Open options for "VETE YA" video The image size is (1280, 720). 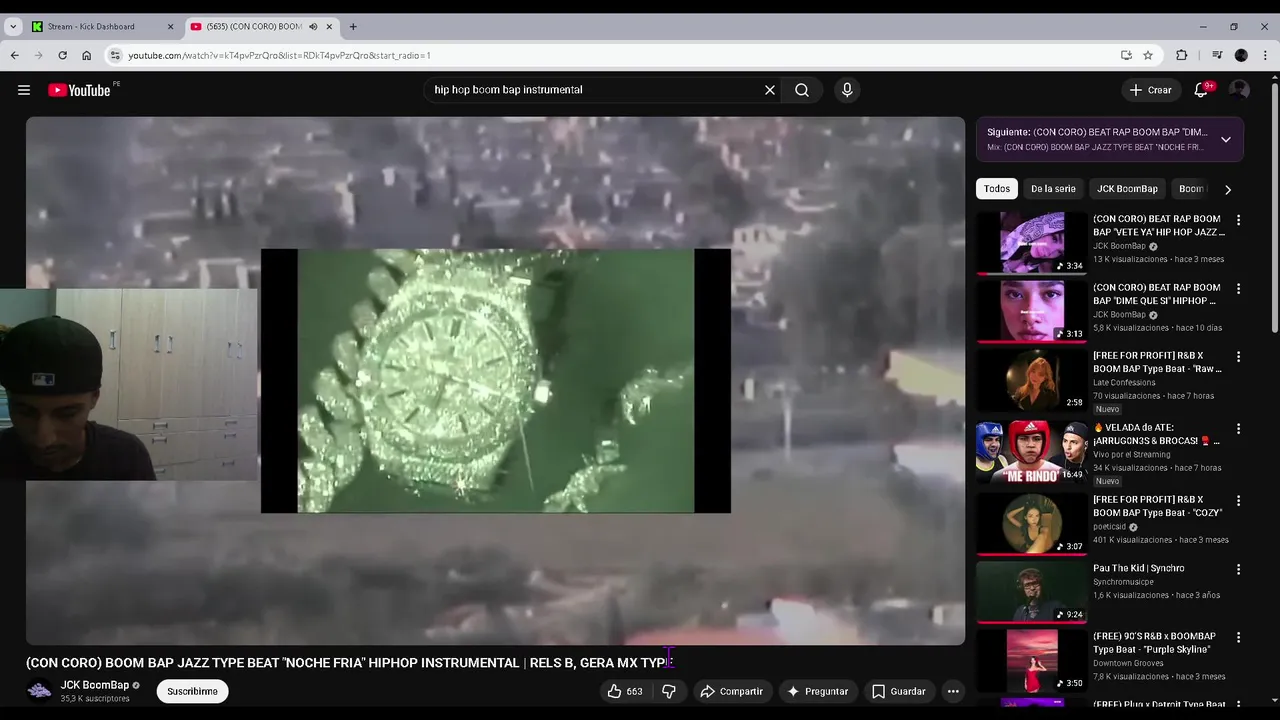(x=1238, y=220)
